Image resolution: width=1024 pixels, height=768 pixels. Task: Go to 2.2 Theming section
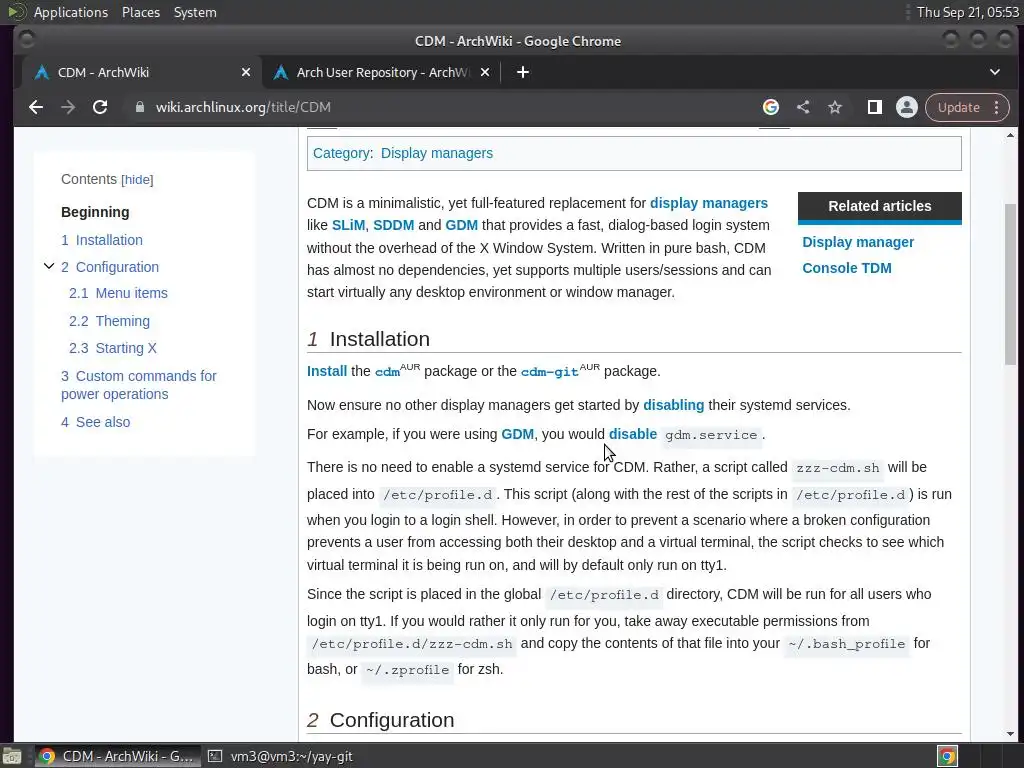[109, 321]
